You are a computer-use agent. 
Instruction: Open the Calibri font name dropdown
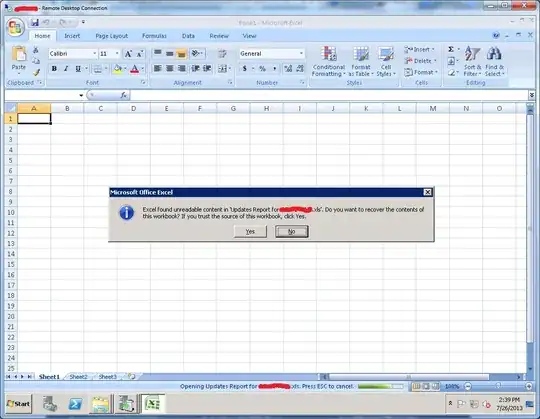pyautogui.click(x=94, y=54)
